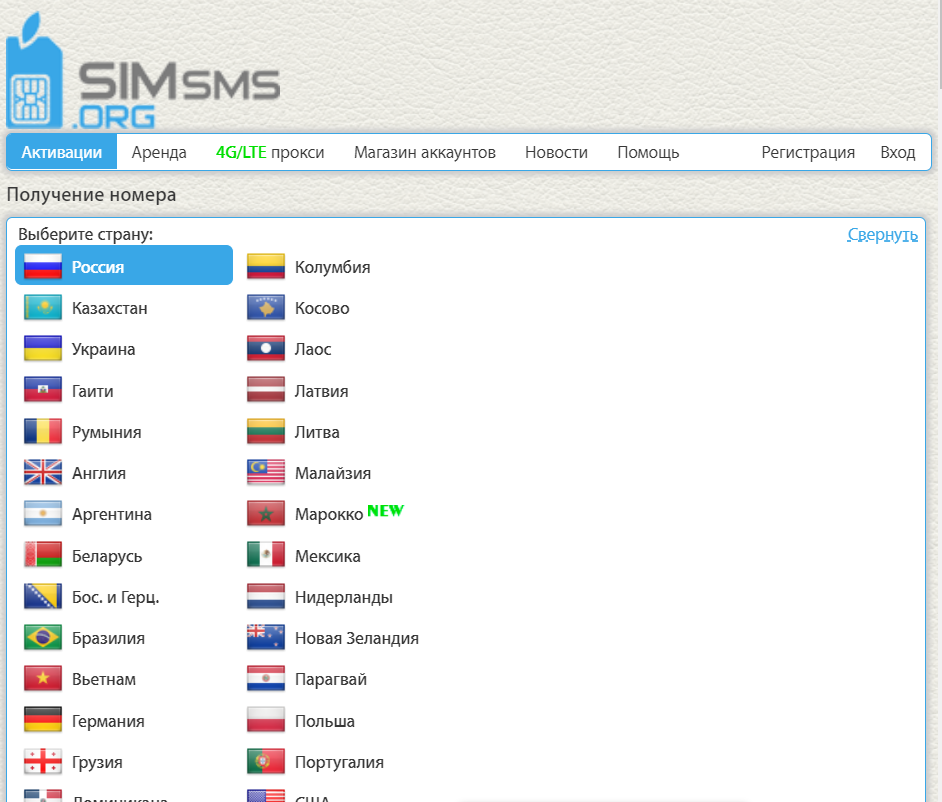Select the country name Украина

coord(103,350)
